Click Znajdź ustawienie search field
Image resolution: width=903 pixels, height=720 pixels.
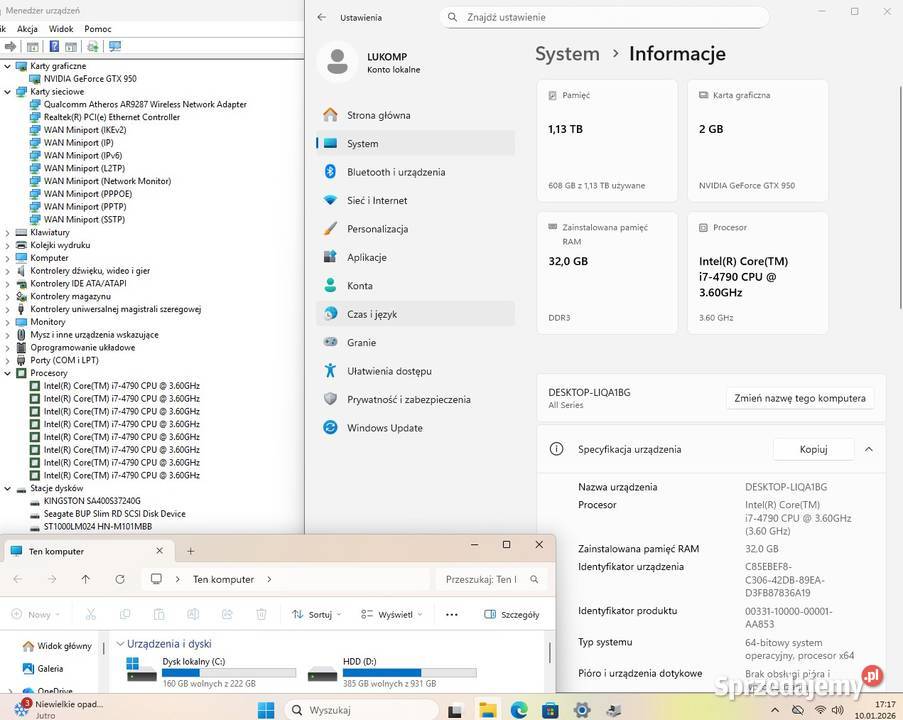click(x=604, y=17)
